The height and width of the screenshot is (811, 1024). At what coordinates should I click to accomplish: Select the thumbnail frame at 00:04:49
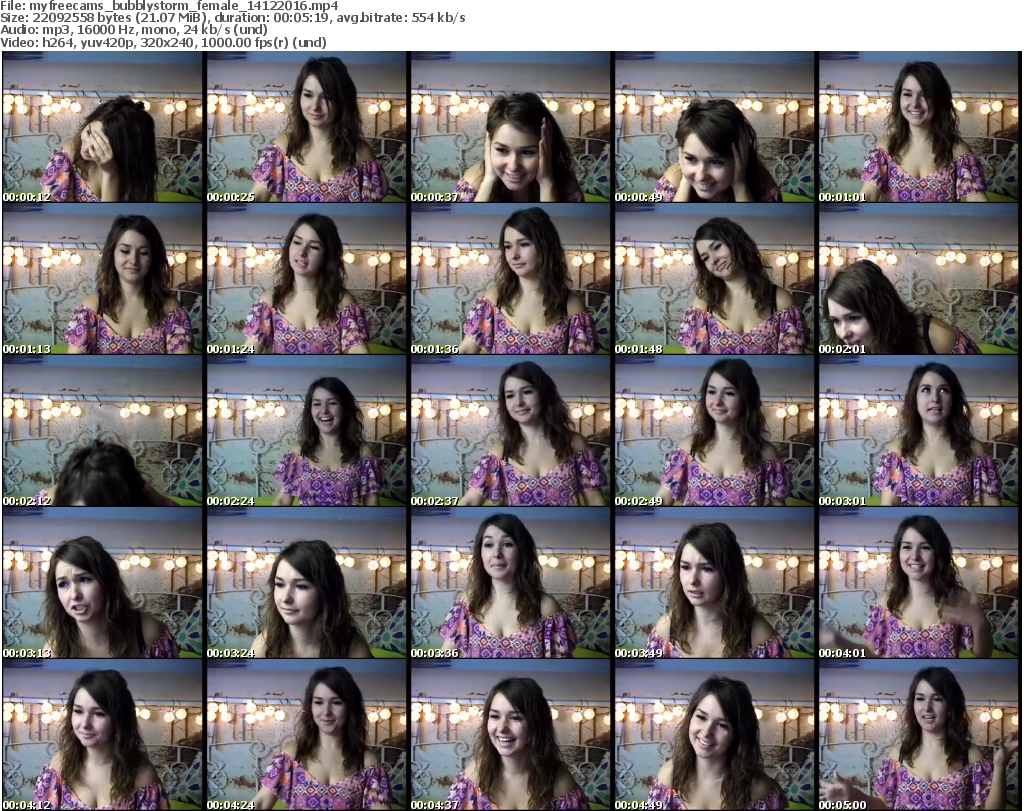pos(714,735)
